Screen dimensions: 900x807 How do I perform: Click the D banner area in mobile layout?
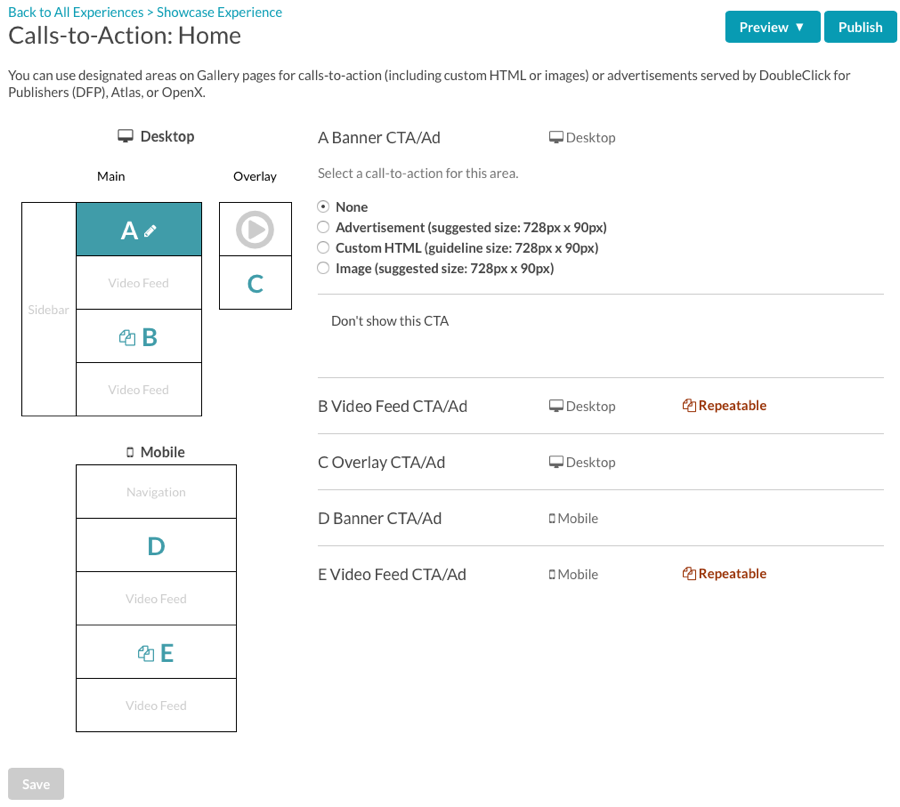click(x=156, y=545)
